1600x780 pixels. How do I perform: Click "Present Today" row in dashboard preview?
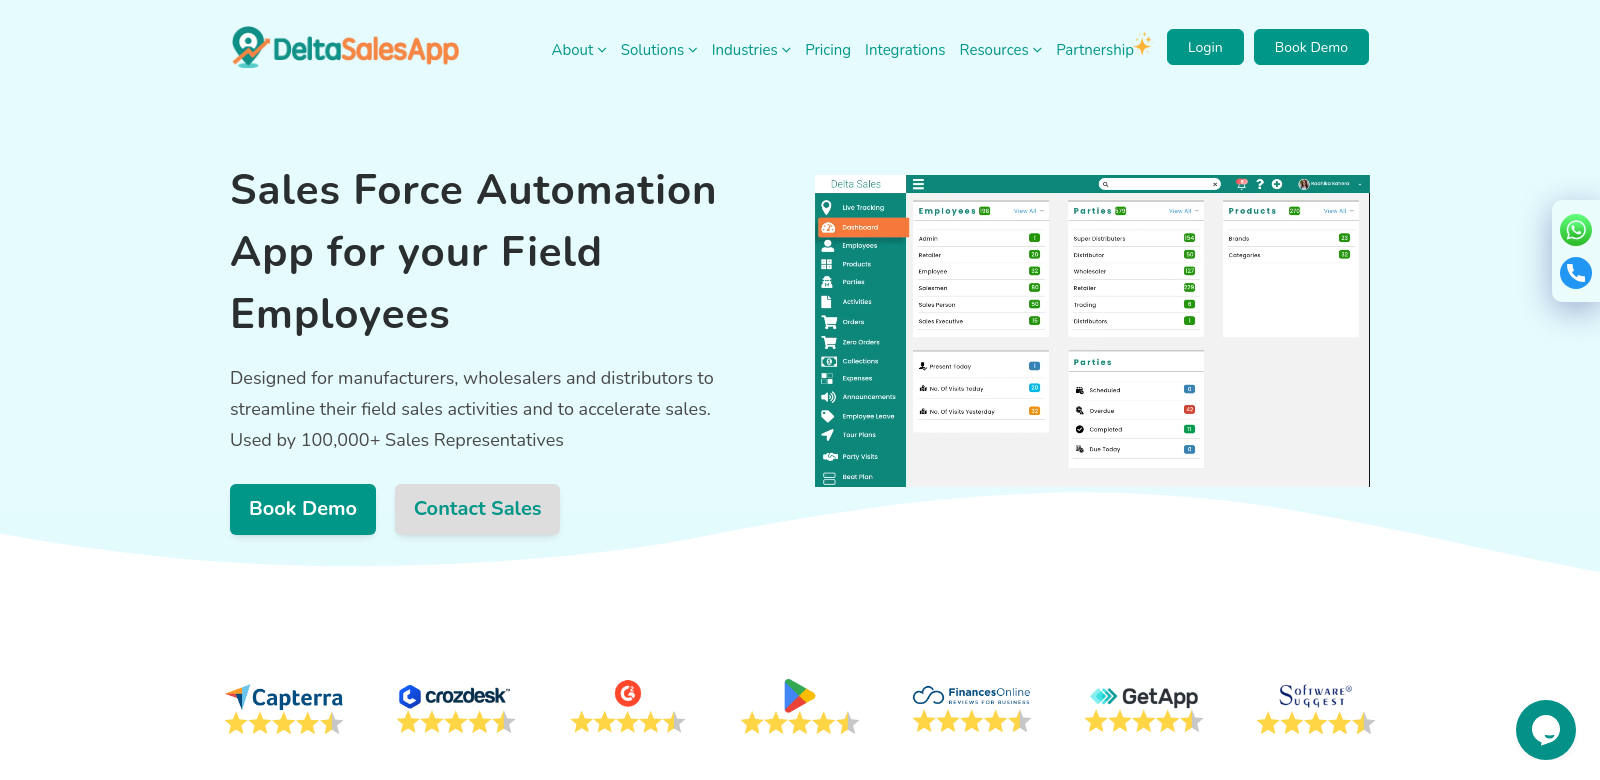[980, 366]
